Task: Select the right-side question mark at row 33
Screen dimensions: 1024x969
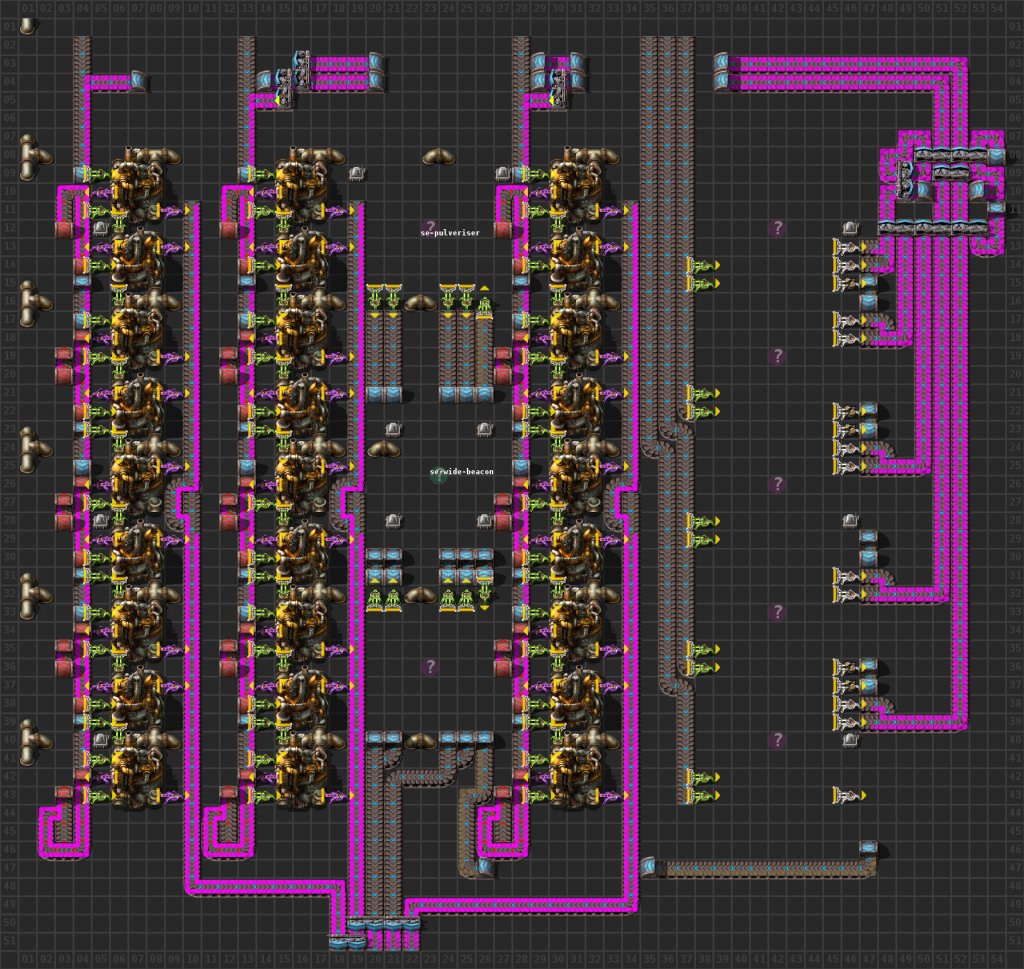Action: pos(777,612)
